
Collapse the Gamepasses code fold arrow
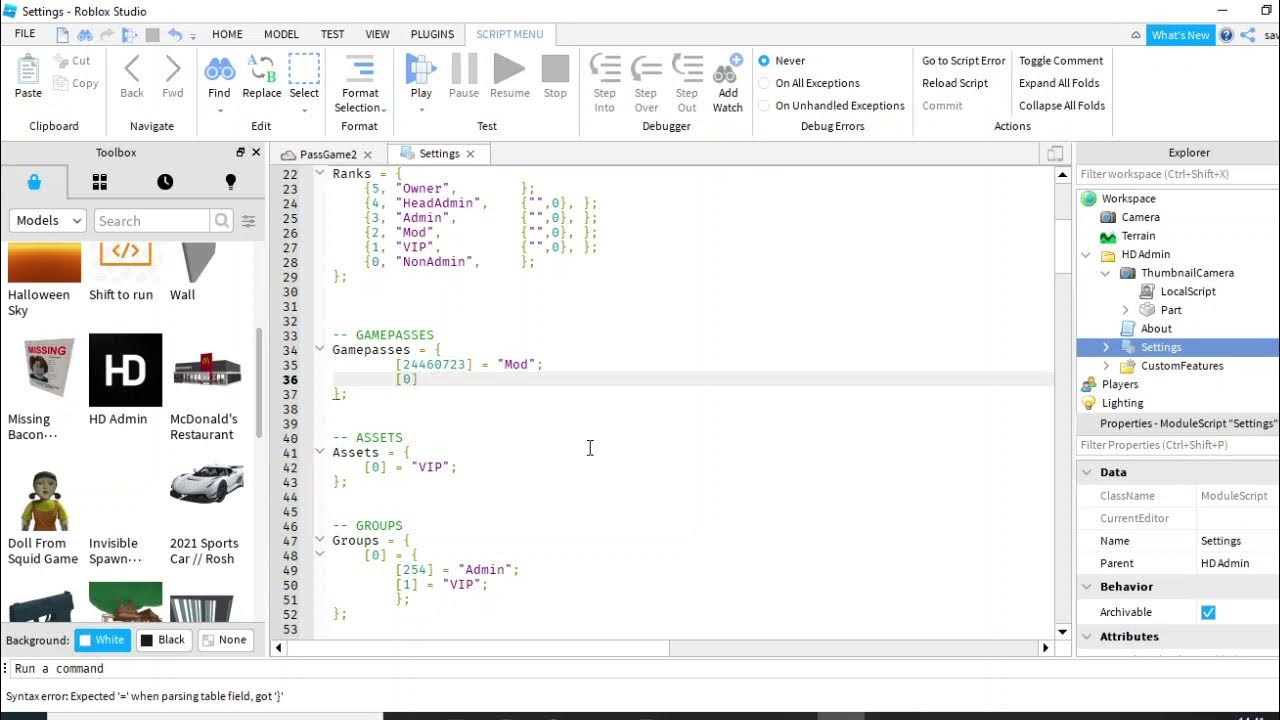pos(320,350)
